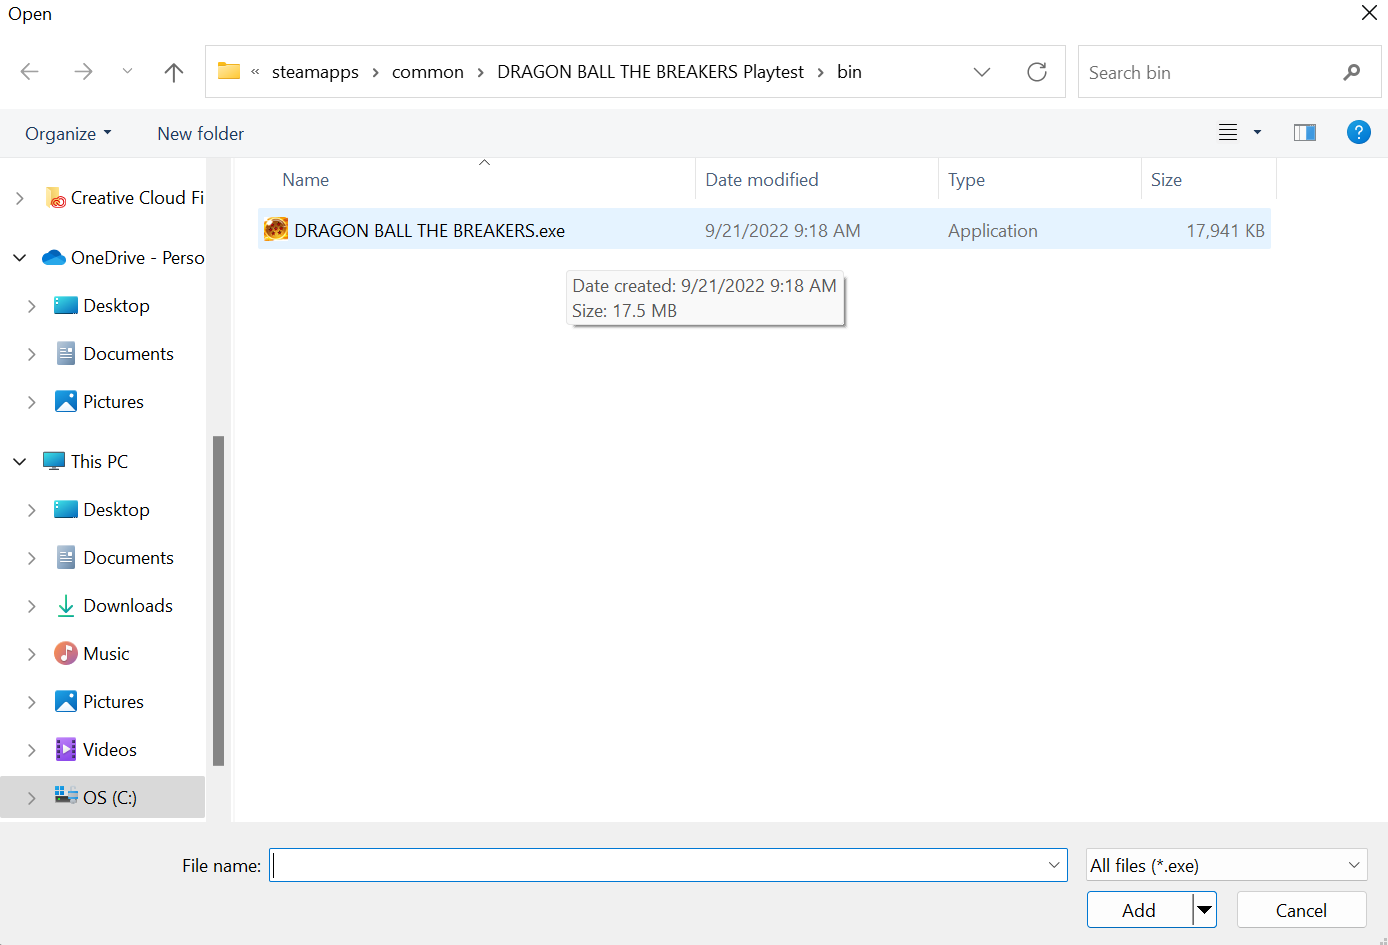Toggle the preview pane icon
Image resolution: width=1388 pixels, height=945 pixels.
point(1304,133)
